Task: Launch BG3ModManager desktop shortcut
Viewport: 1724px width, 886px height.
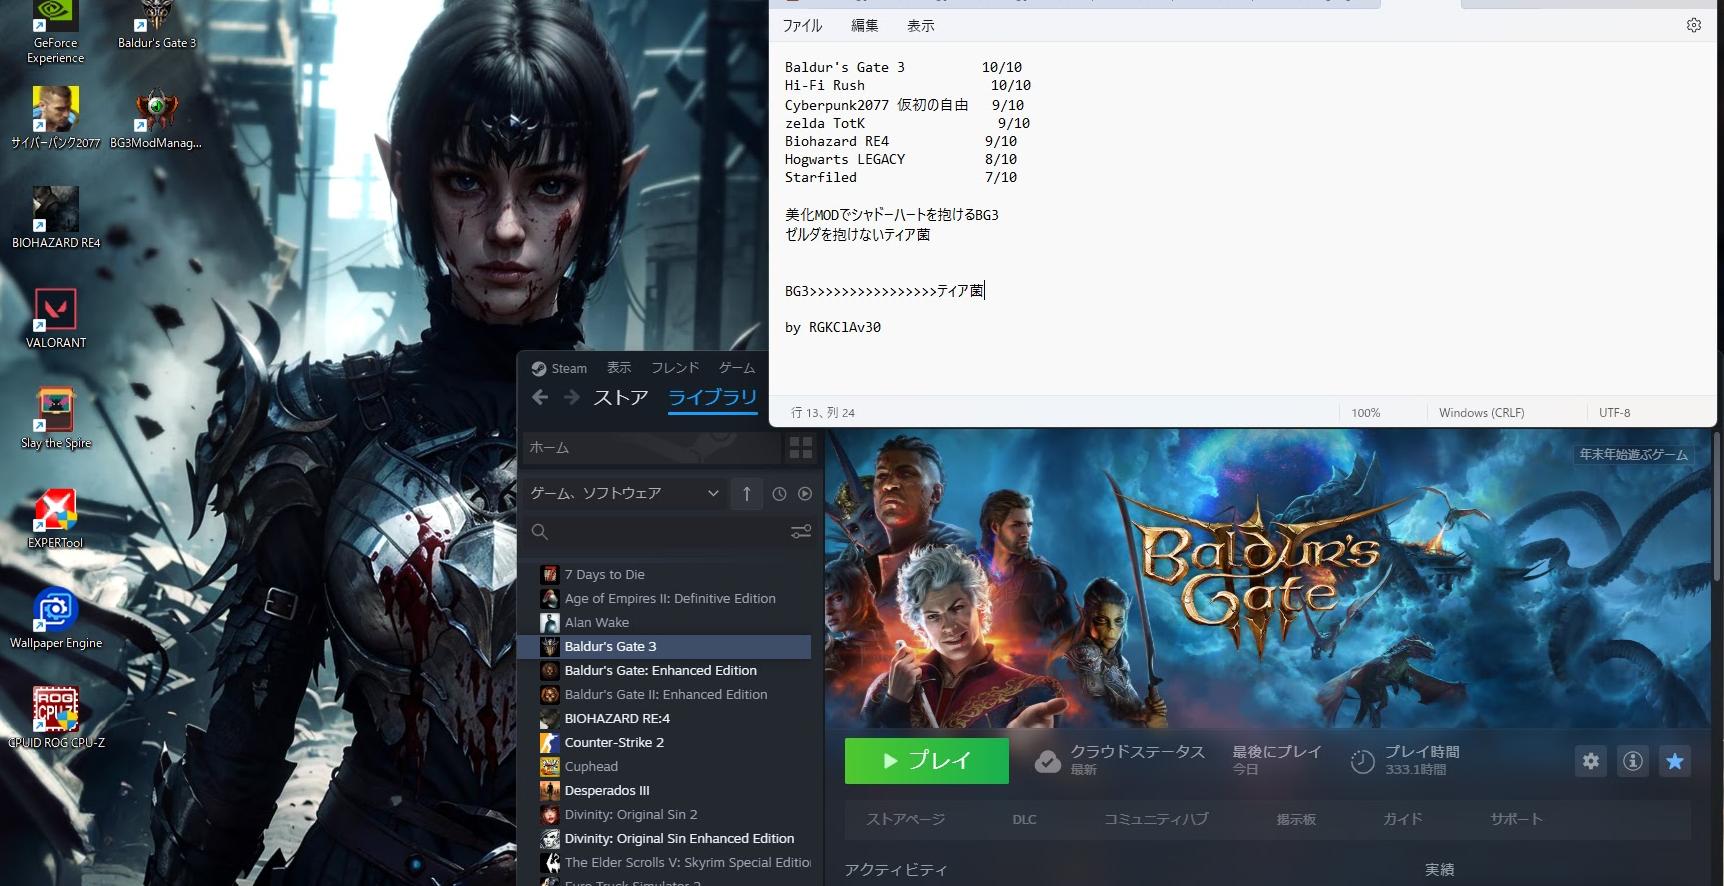Action: tap(156, 120)
